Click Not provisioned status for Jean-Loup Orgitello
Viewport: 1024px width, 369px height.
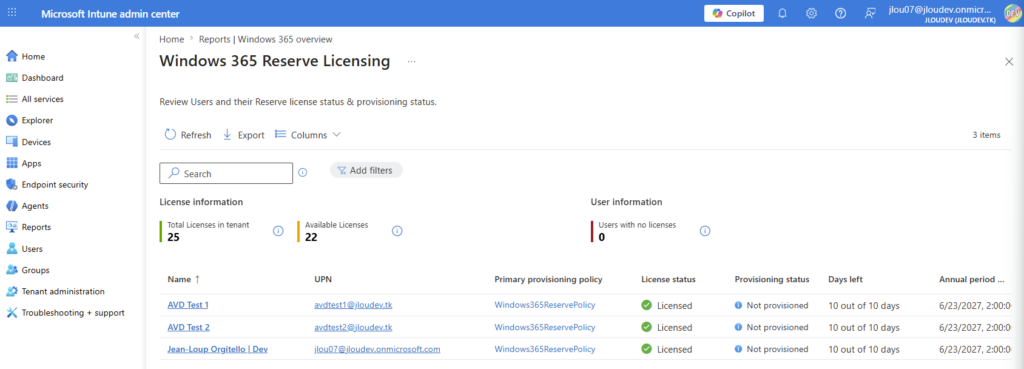[x=771, y=349]
